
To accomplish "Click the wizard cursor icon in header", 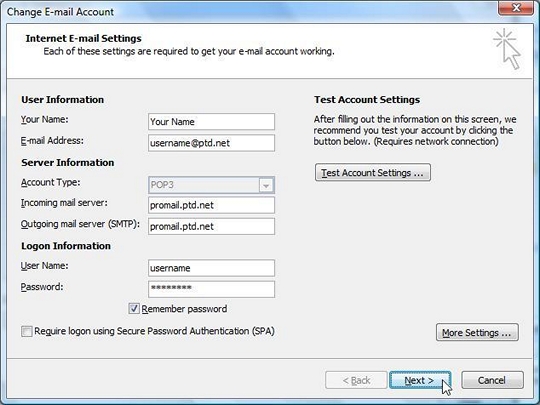I will coord(507,49).
